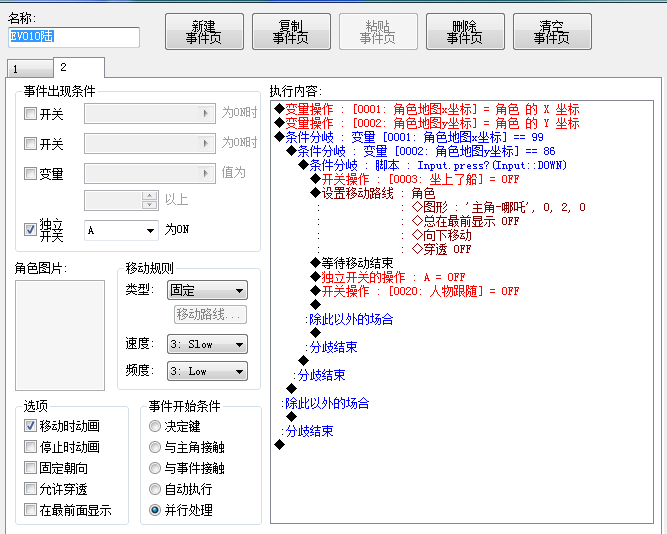Click the 复制事件页 button
Image resolution: width=667 pixels, height=534 pixels.
click(291, 32)
